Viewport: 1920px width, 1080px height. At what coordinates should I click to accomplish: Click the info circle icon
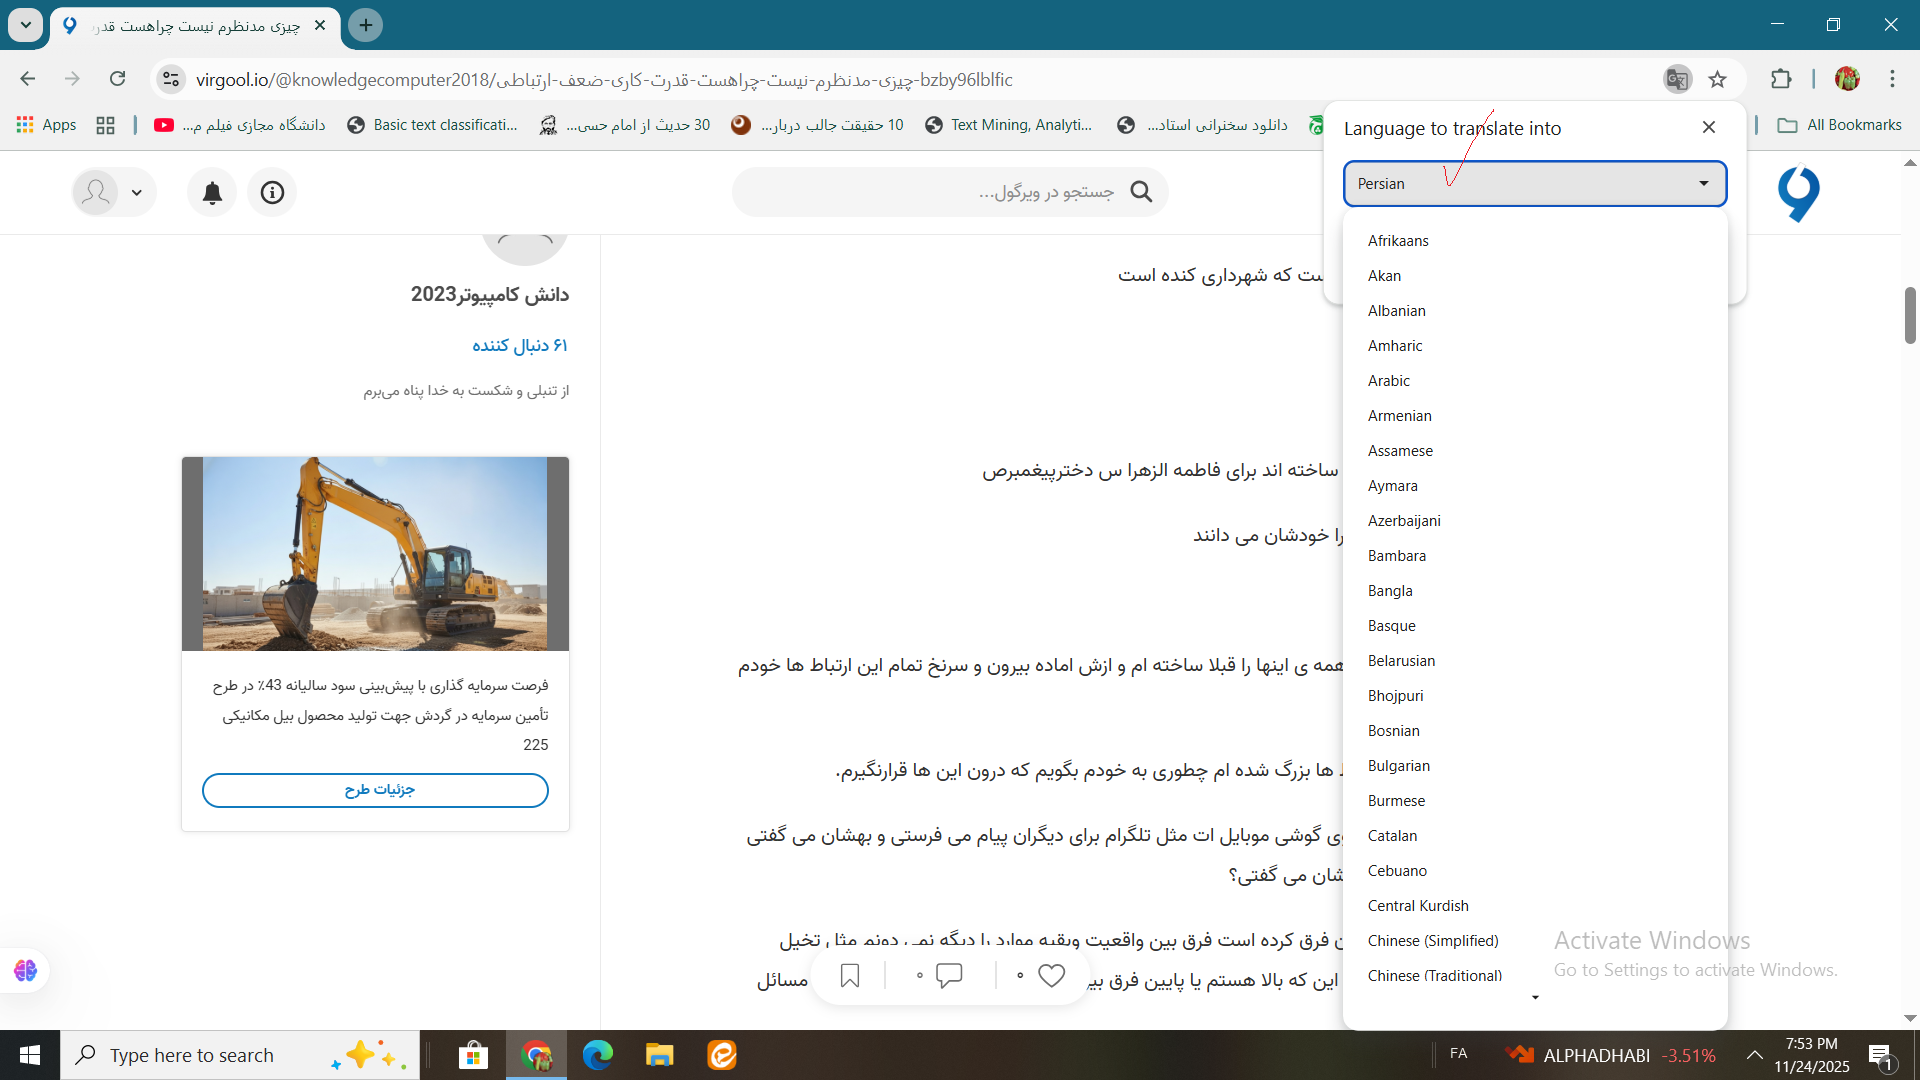(x=272, y=192)
